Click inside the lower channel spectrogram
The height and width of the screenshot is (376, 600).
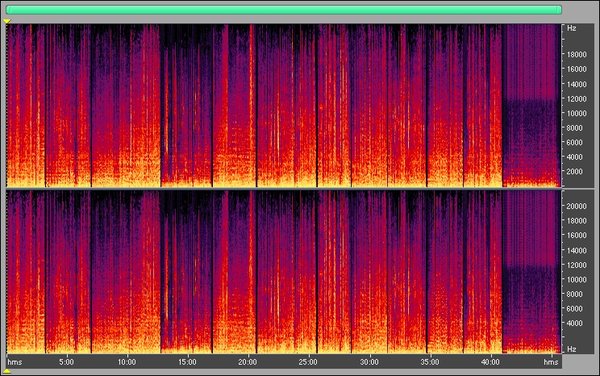[x=284, y=272]
